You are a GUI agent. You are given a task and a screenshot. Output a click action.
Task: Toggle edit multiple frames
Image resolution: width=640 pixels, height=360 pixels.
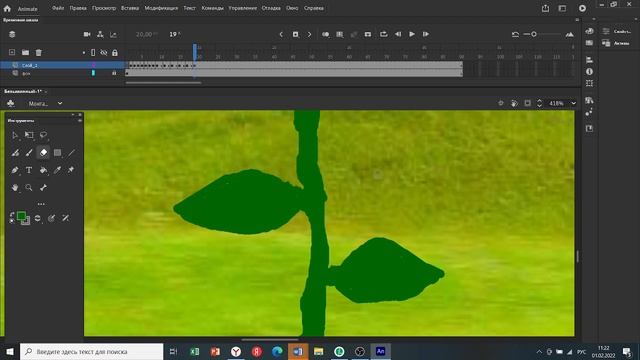(x=340, y=35)
